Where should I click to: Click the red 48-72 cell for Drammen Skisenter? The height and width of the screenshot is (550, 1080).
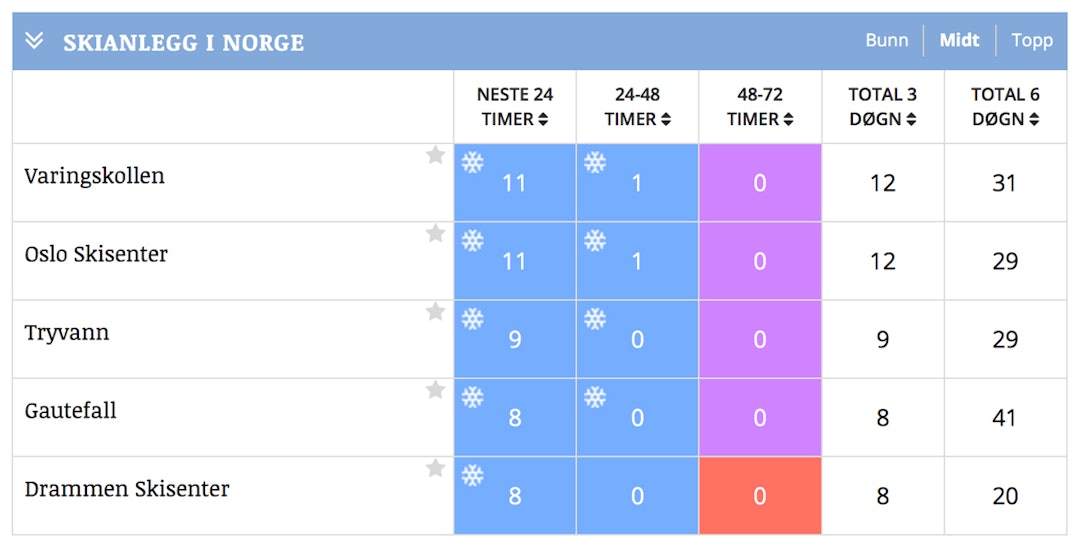[760, 496]
